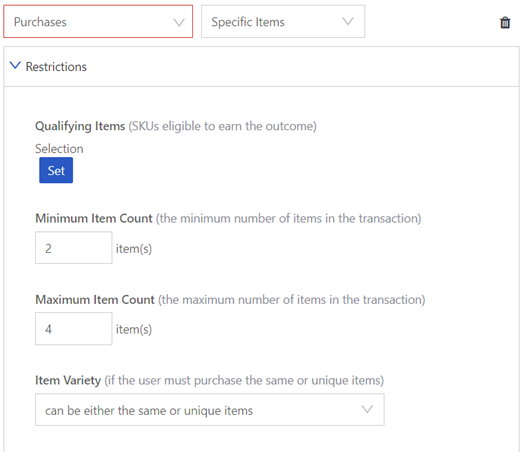Click the Minimum Item Count label

94,218
